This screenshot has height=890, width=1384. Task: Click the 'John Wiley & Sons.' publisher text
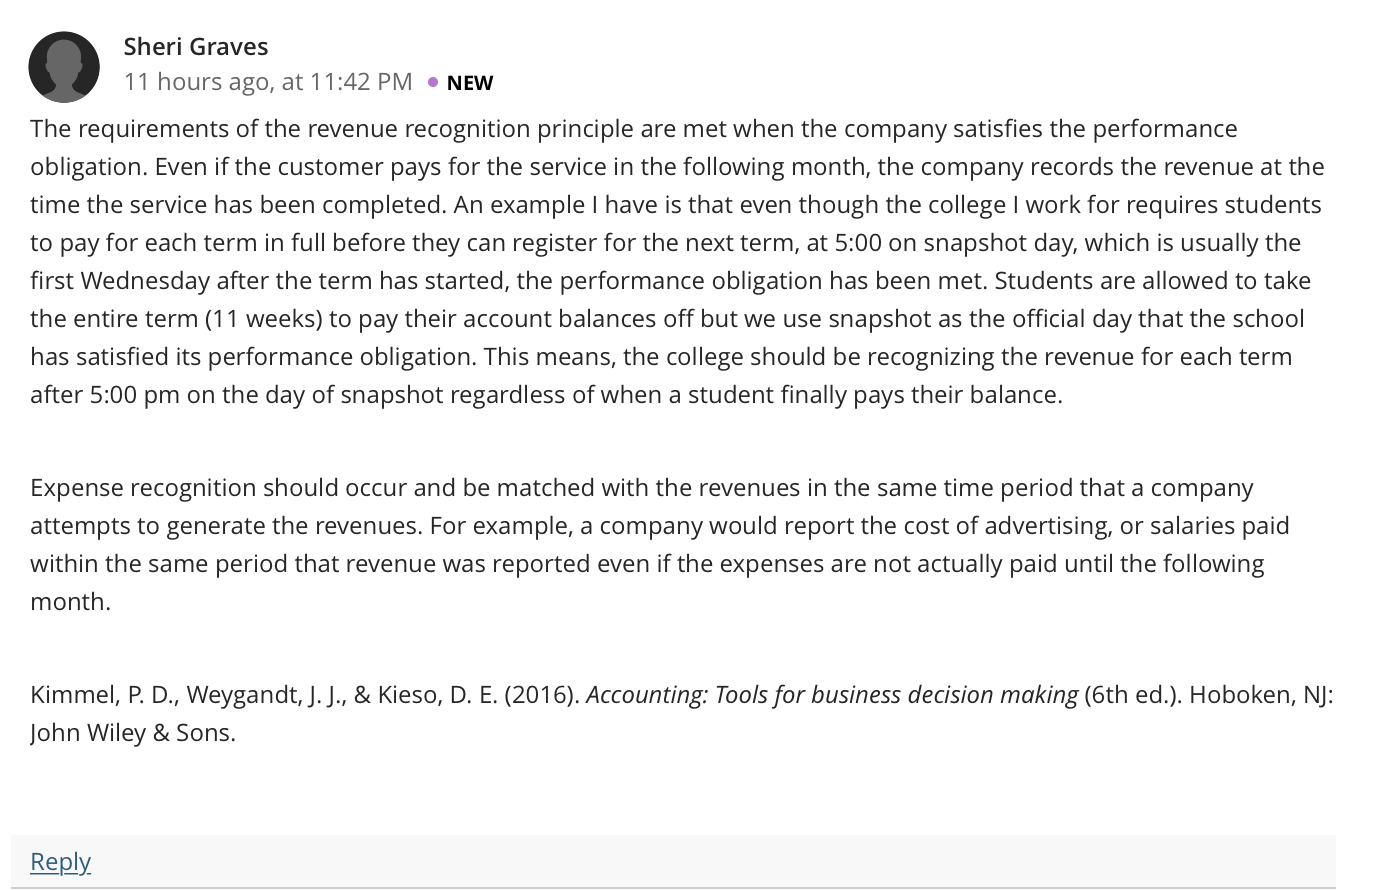[133, 733]
